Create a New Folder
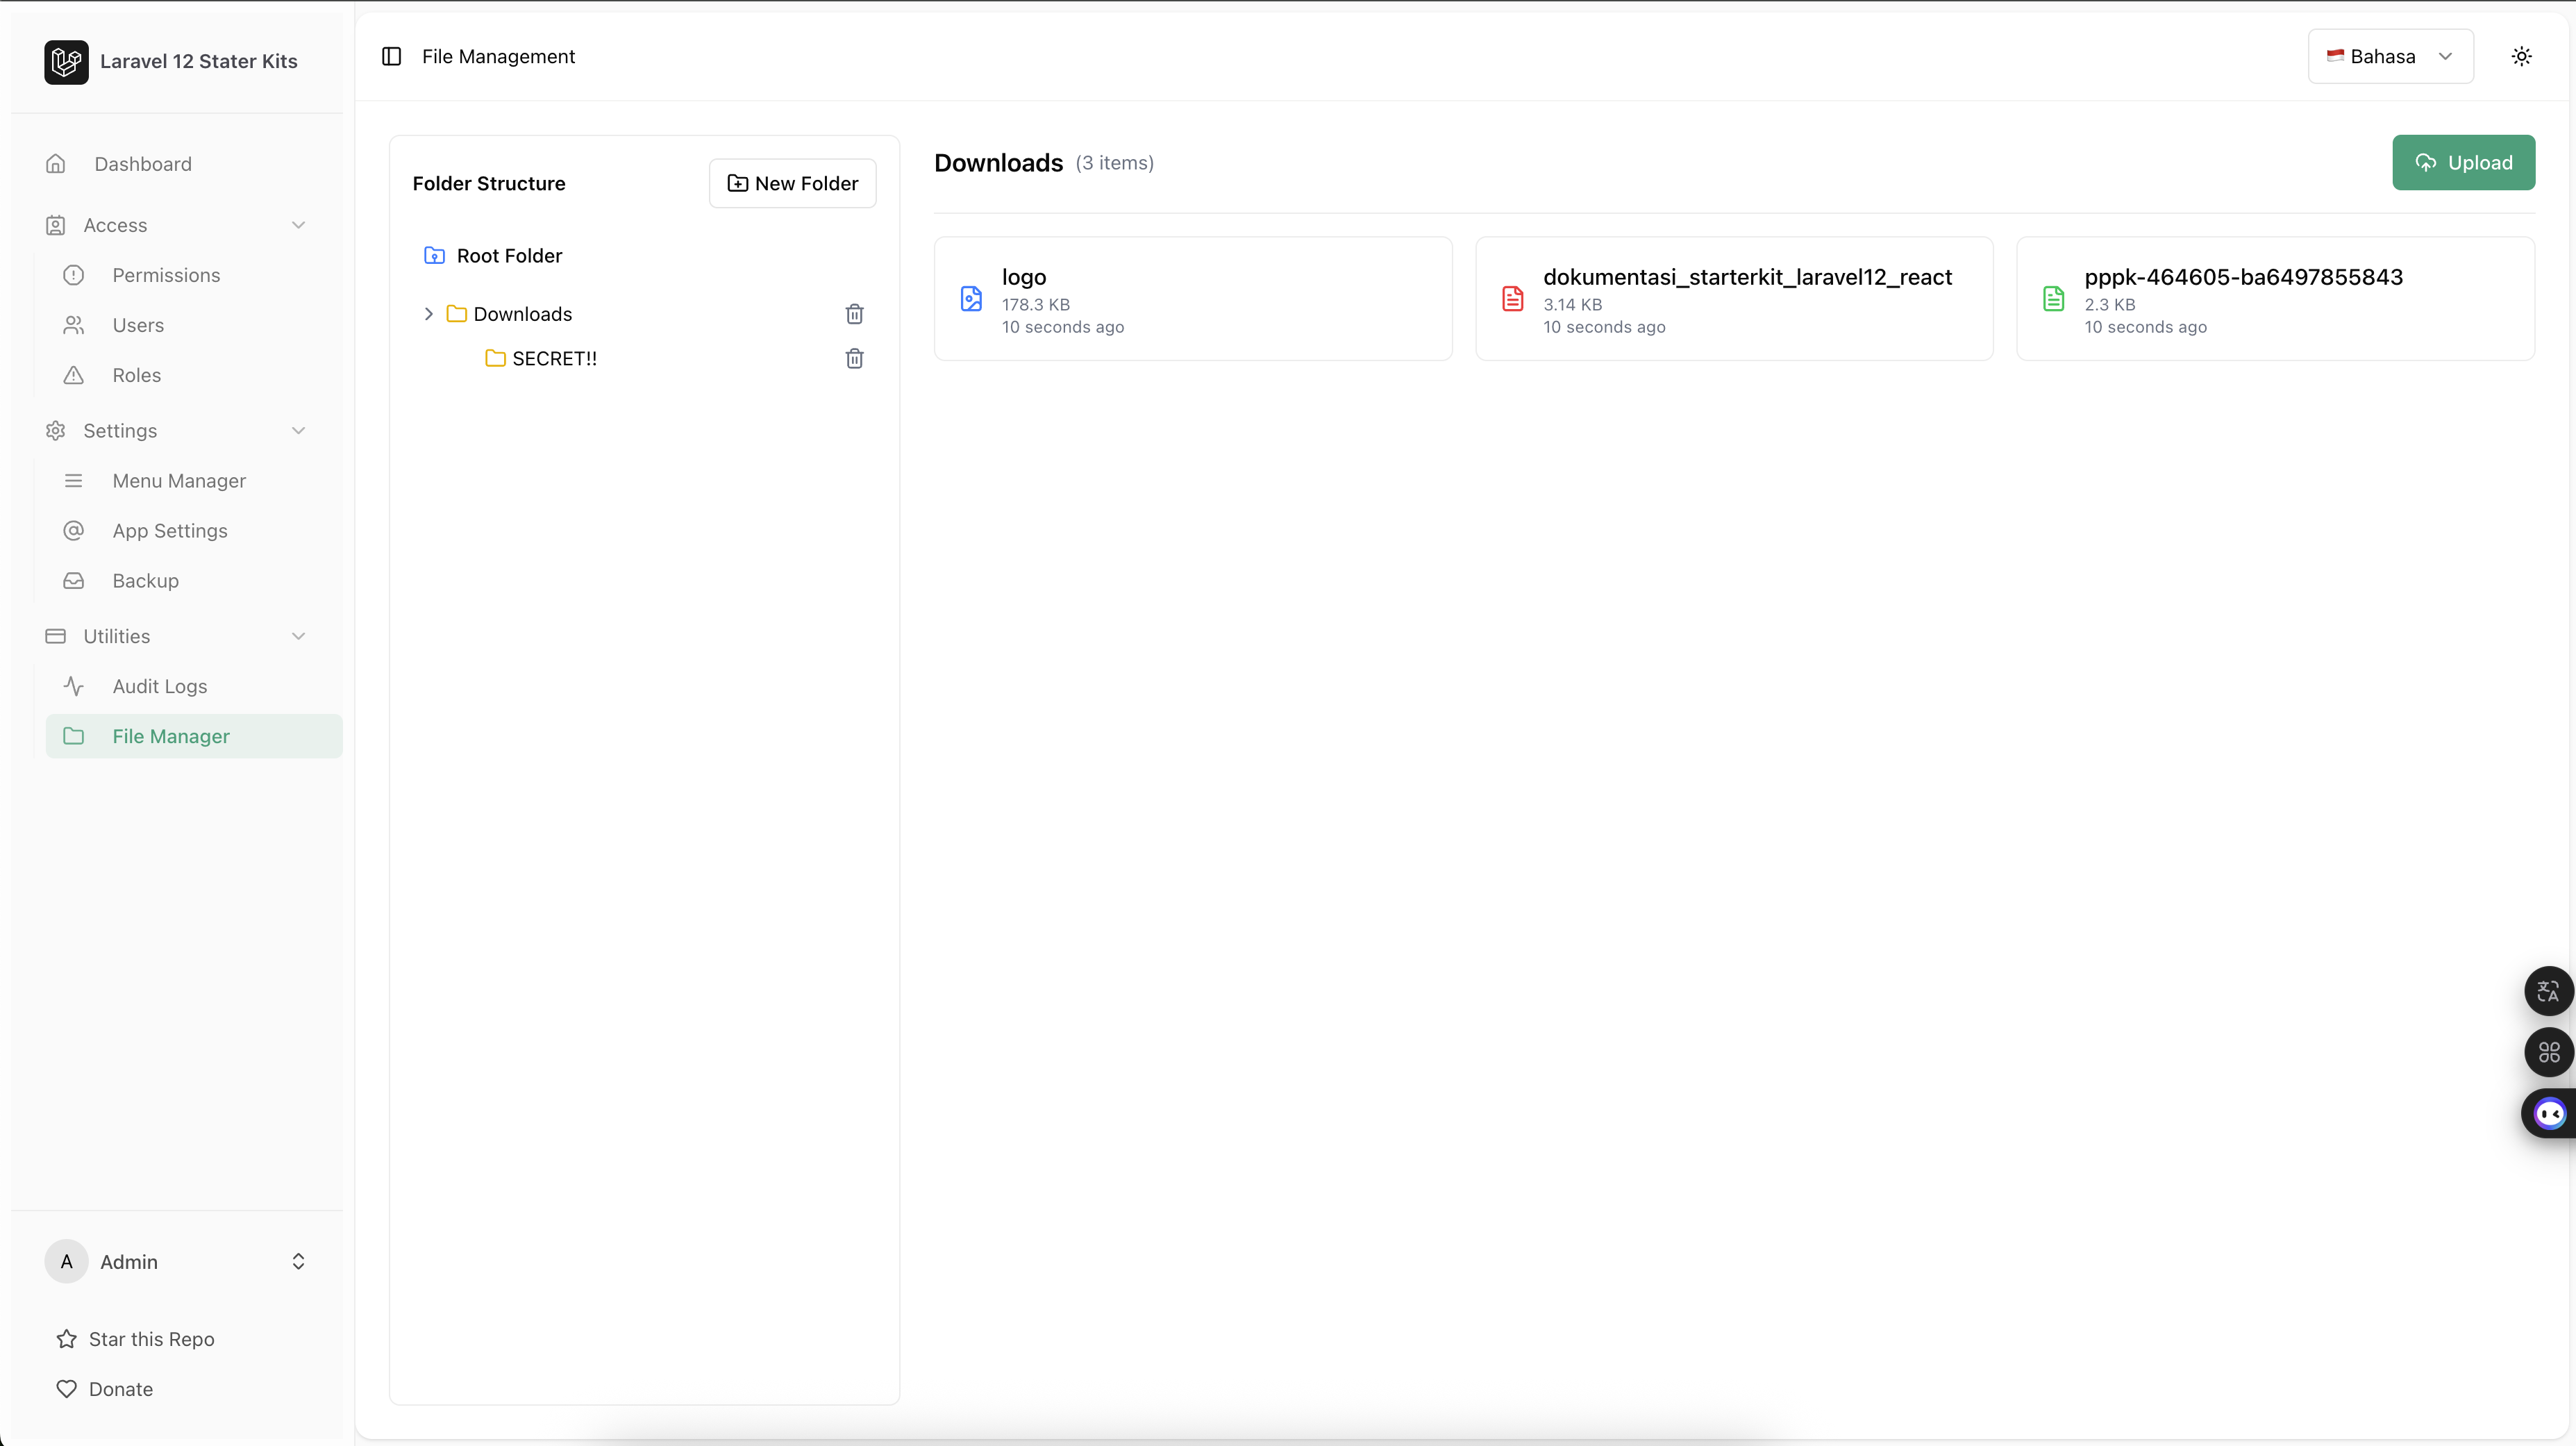Viewport: 2576px width, 1446px height. (x=792, y=183)
